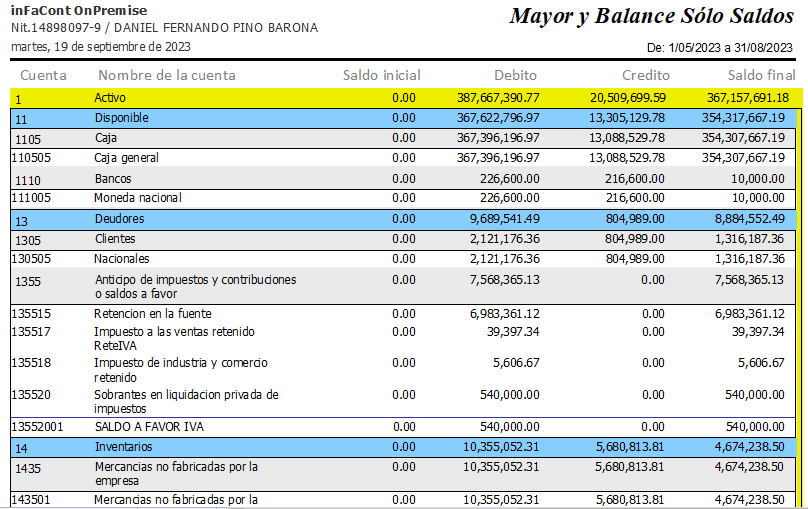Click account code 1105
Screen dimensions: 808x509
(28, 140)
